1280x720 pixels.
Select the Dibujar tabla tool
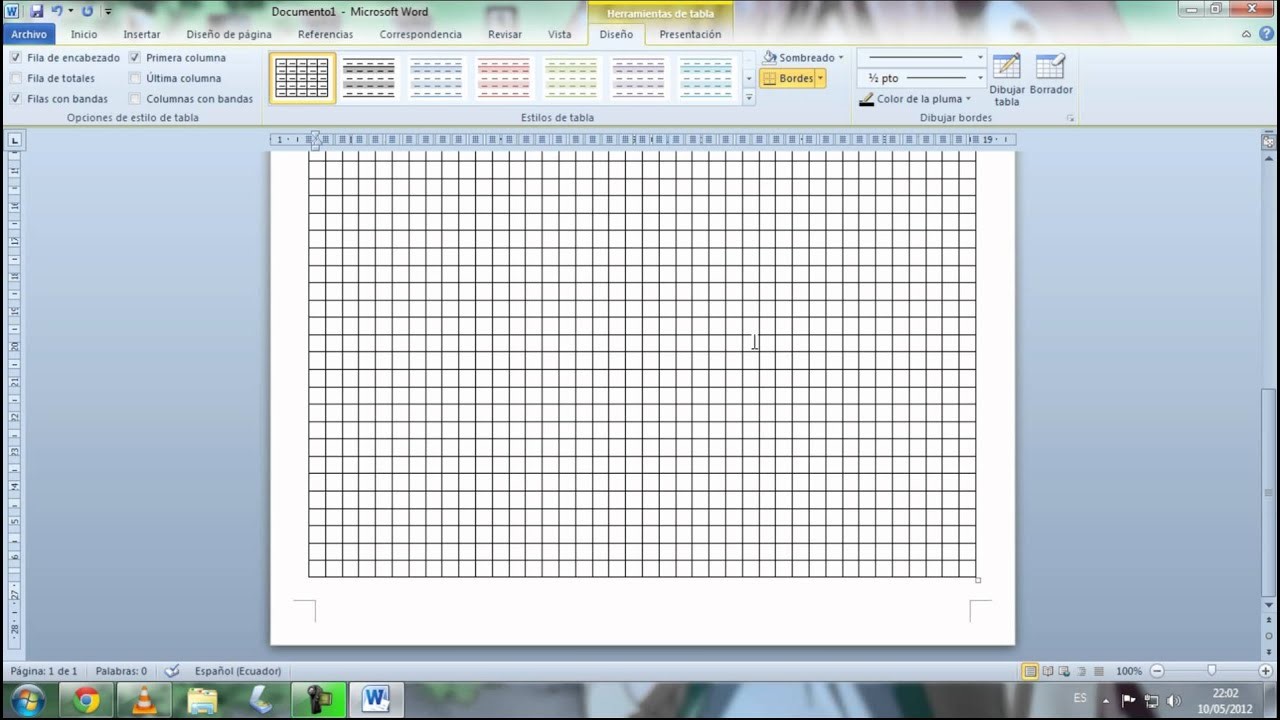click(1006, 78)
